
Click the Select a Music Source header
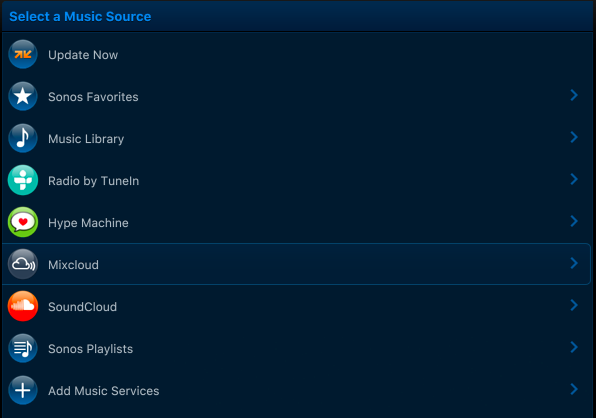(80, 17)
